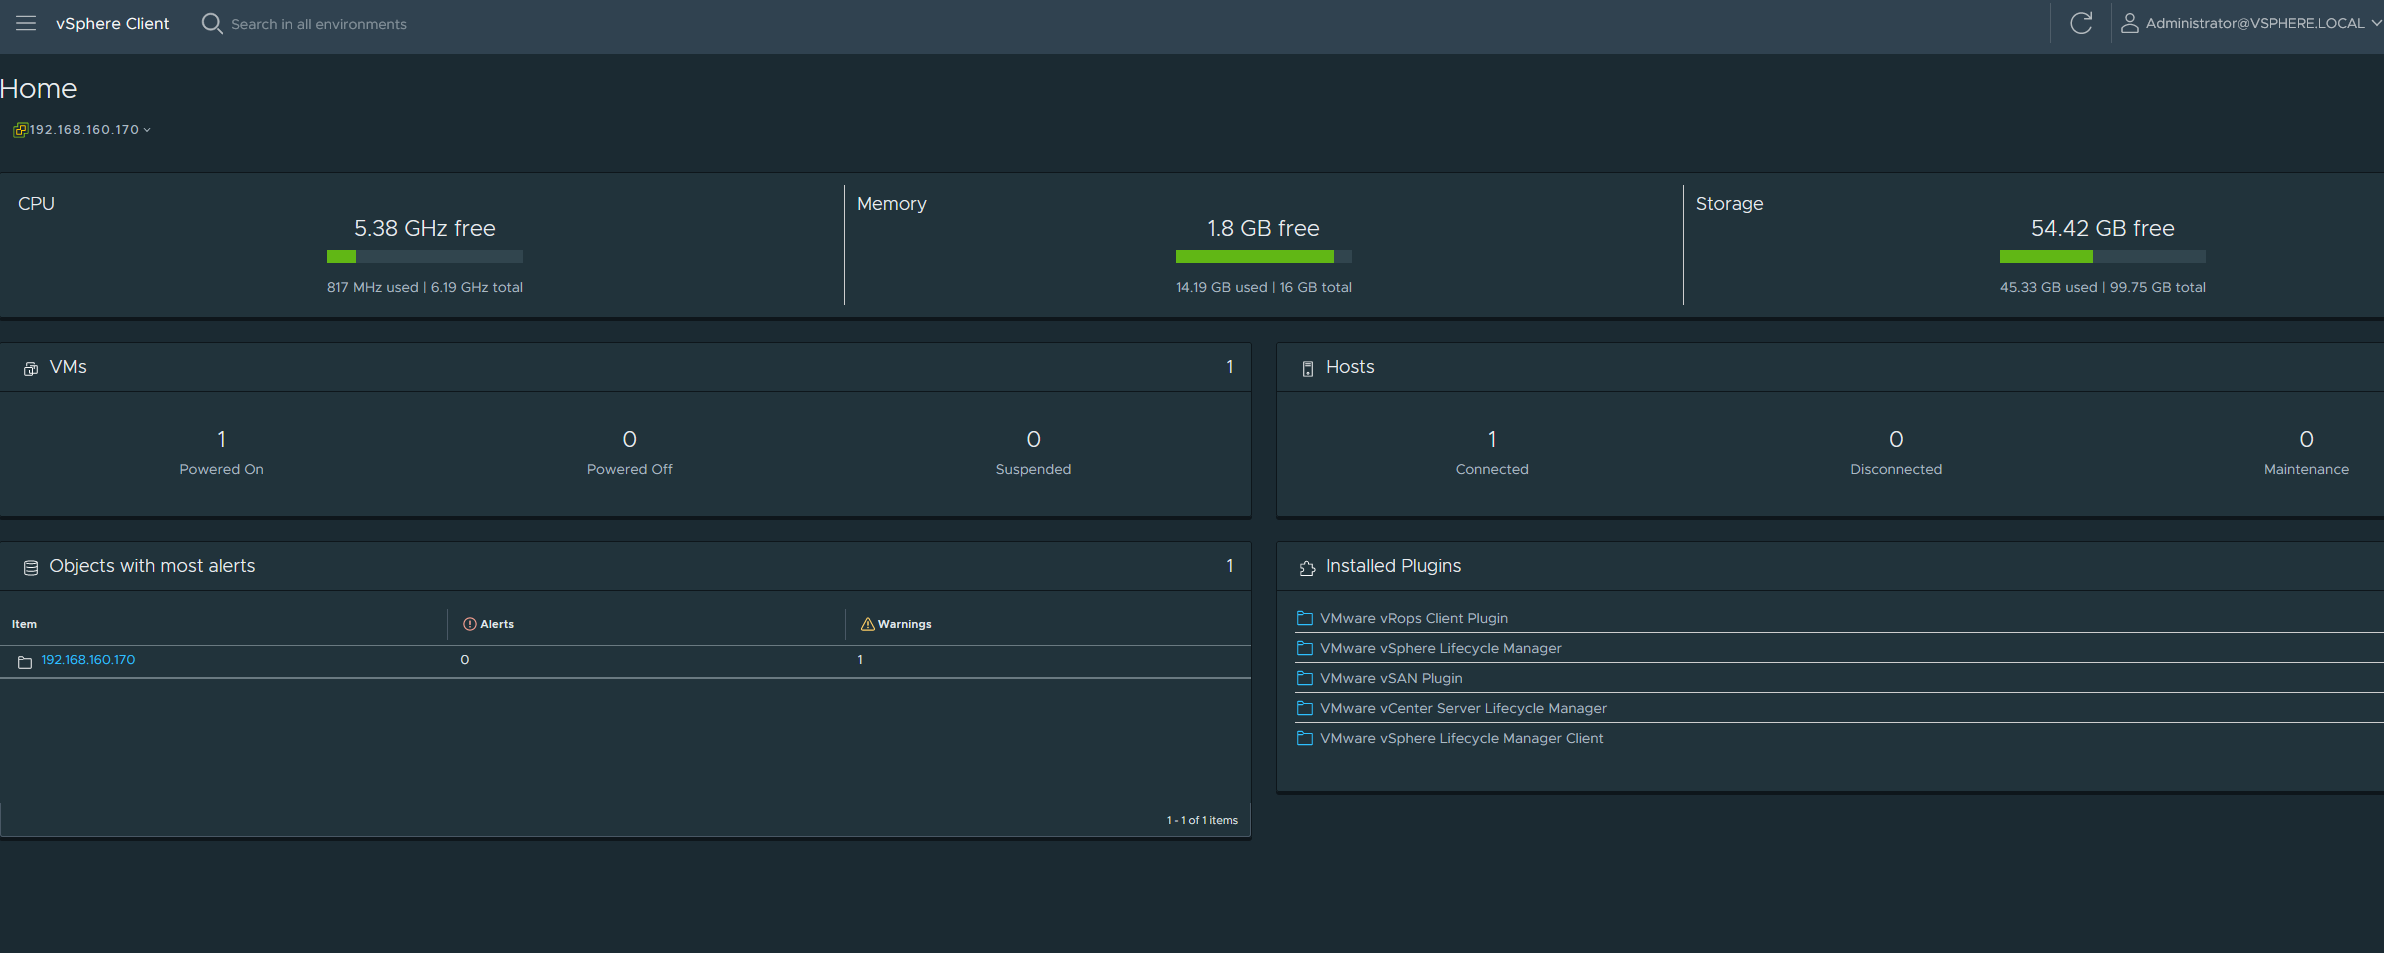This screenshot has width=2384, height=953.
Task: Click the 54.42 GB free storage value
Action: tap(2103, 228)
